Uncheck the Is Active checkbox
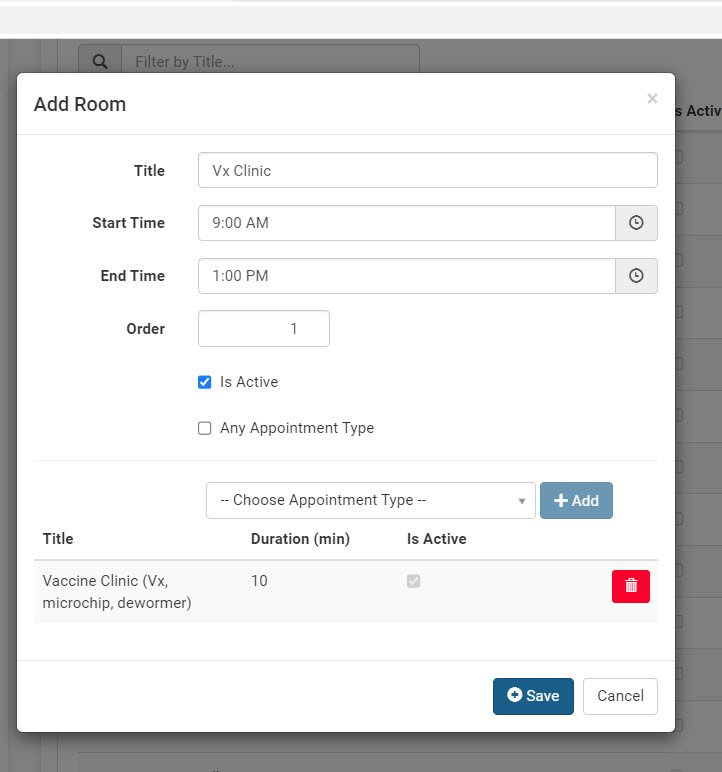Screen dimensions: 722x772 pos(205,382)
